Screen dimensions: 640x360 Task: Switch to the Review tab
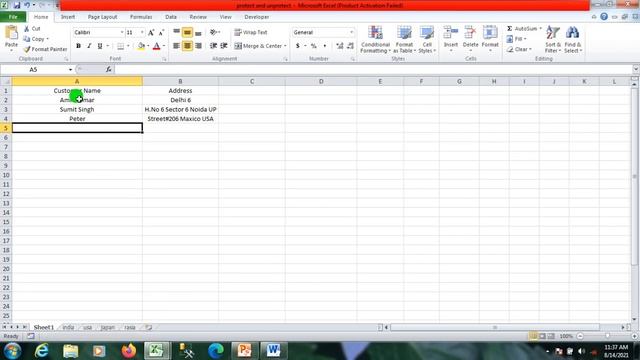pyautogui.click(x=198, y=17)
